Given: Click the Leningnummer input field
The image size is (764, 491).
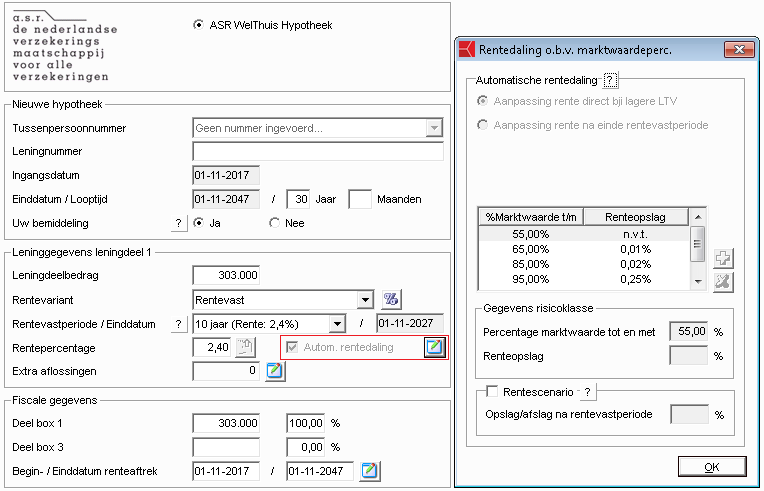Looking at the screenshot, I should click(318, 151).
